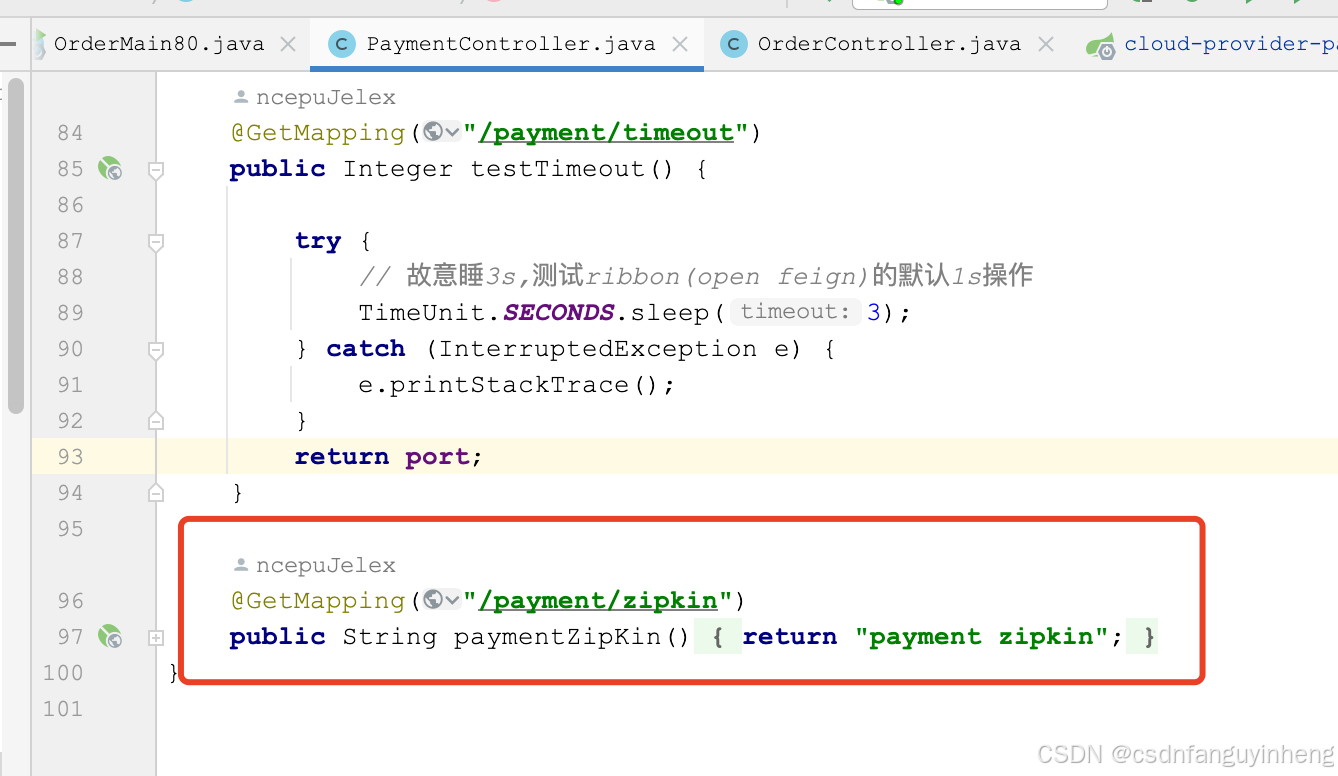Click the @GetMapping annotation on line 96
1338x776 pixels.
(x=318, y=600)
